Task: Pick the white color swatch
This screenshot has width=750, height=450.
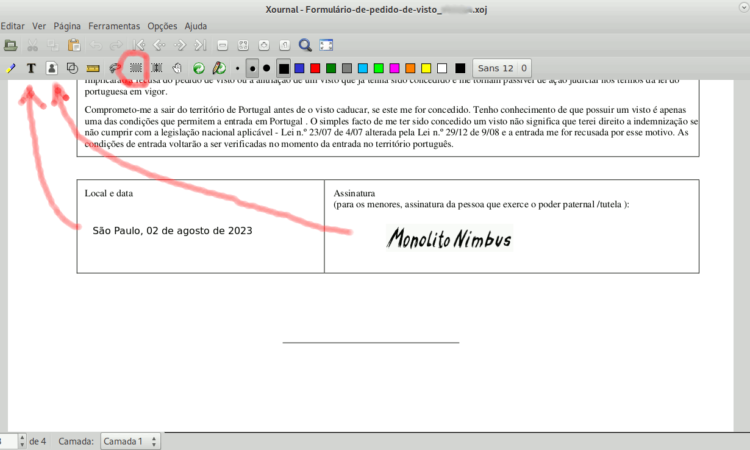Action: click(442, 68)
